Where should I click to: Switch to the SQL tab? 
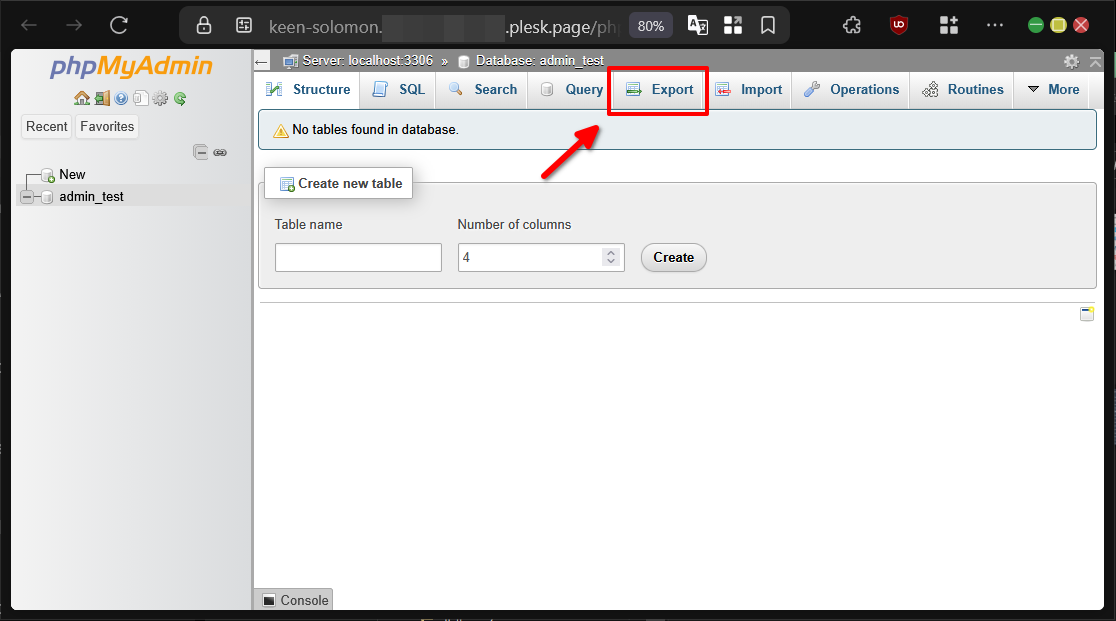point(397,89)
